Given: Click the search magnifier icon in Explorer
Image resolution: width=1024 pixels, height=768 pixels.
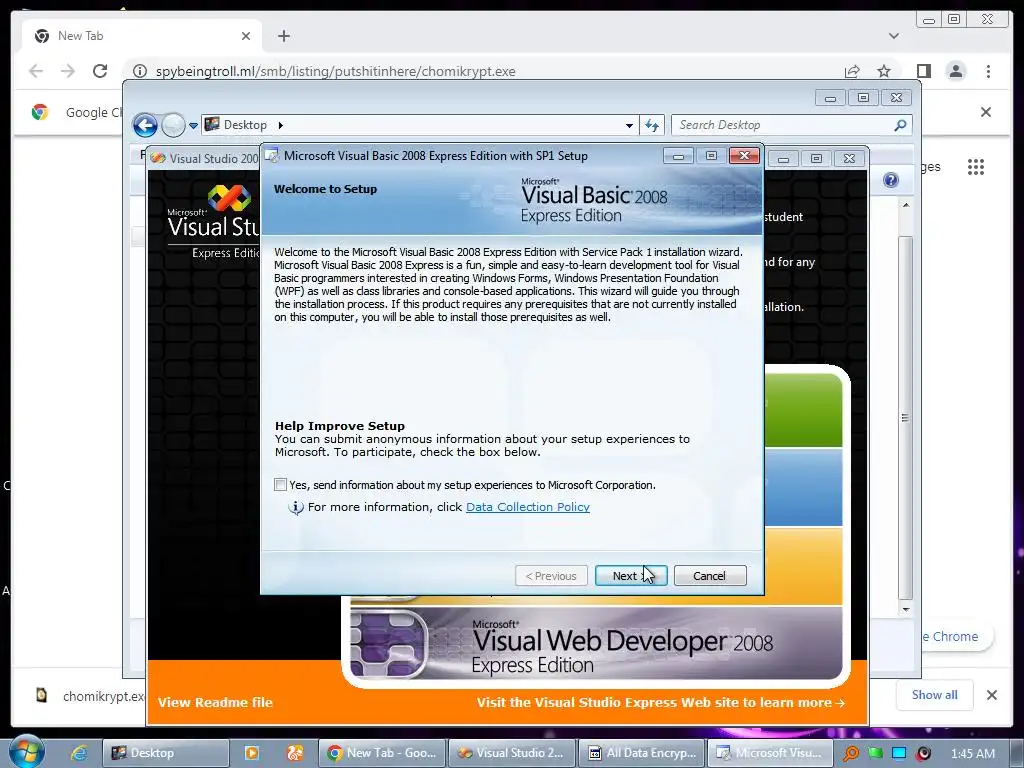Looking at the screenshot, I should 901,125.
